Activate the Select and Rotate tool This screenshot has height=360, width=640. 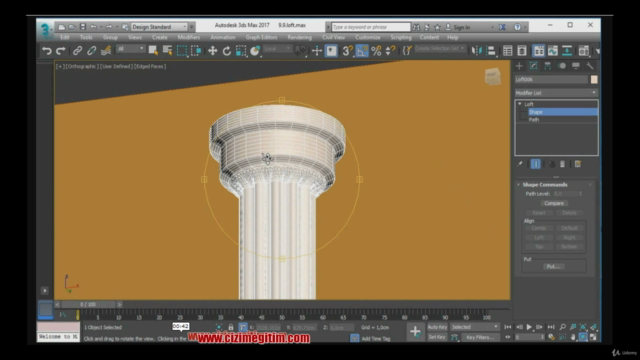(227, 51)
